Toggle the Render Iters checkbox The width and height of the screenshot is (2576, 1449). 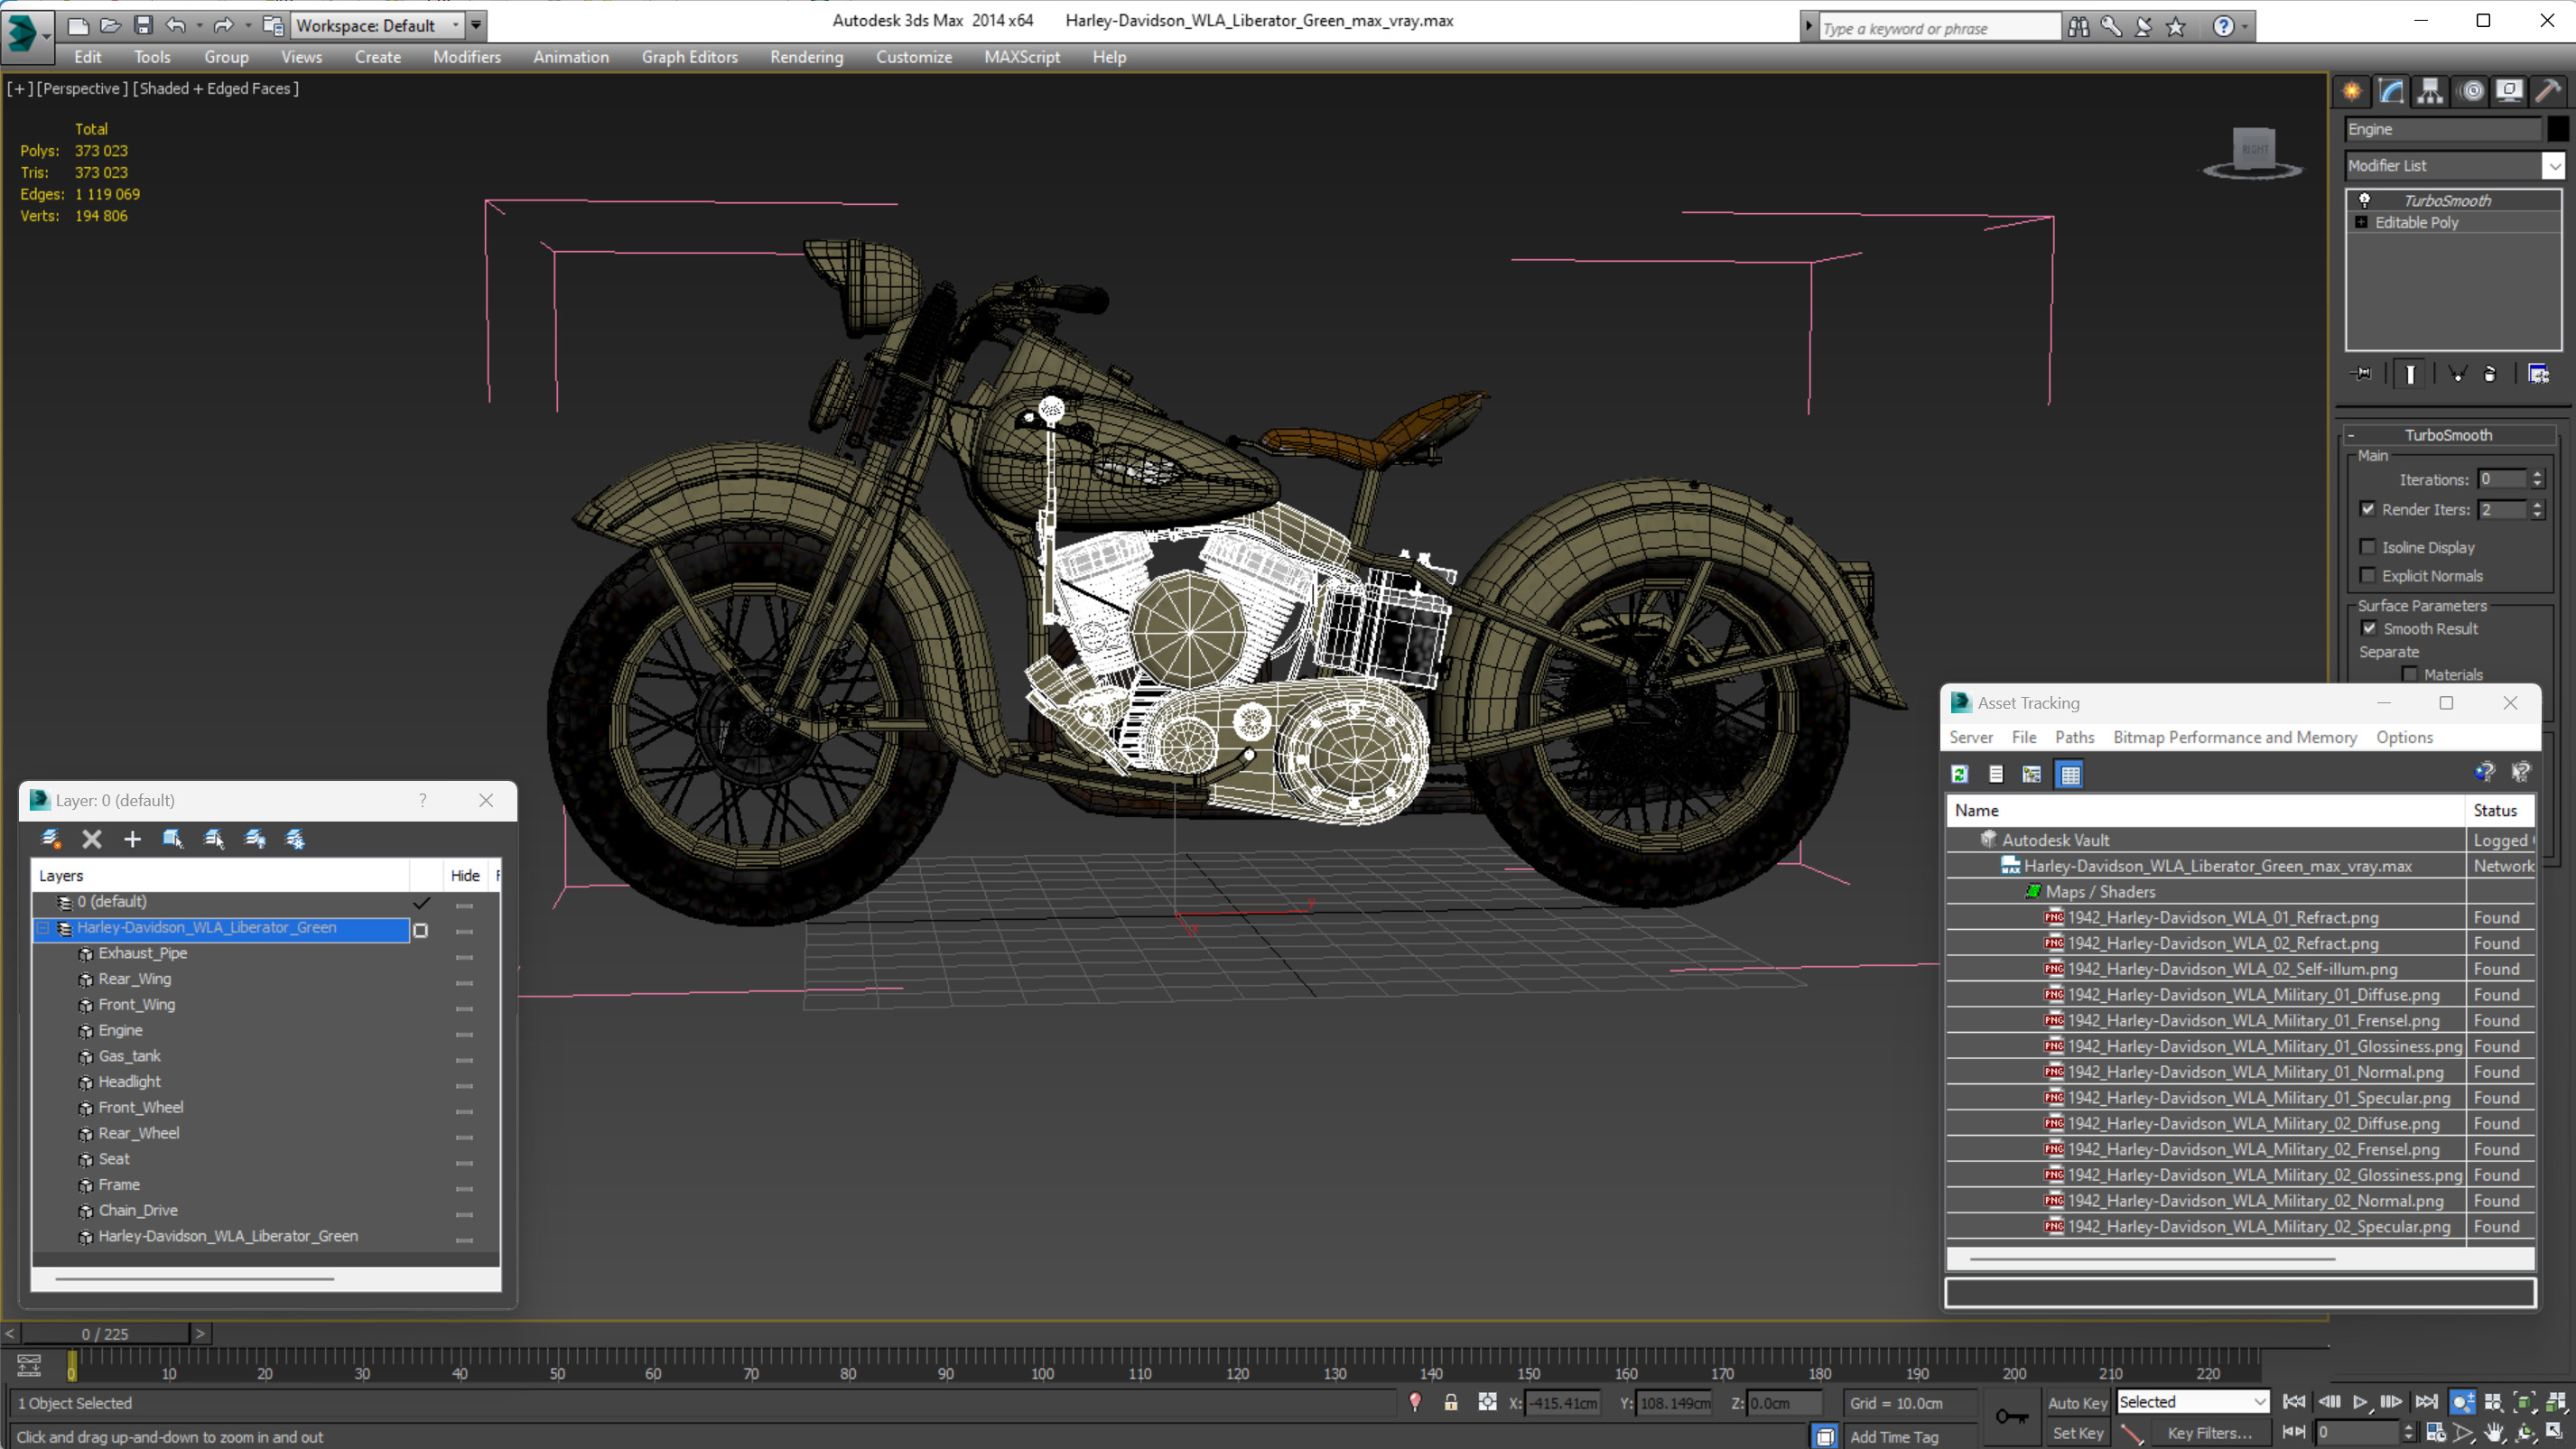pyautogui.click(x=2367, y=509)
